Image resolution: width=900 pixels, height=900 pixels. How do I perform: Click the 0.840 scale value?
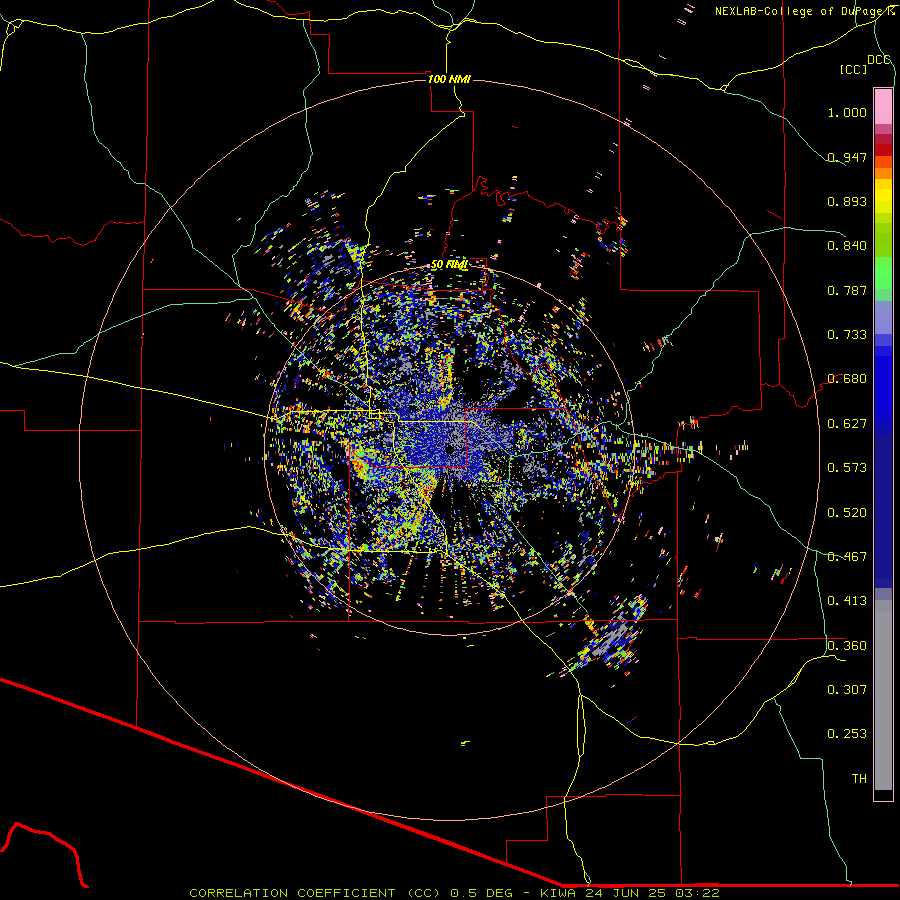847,246
